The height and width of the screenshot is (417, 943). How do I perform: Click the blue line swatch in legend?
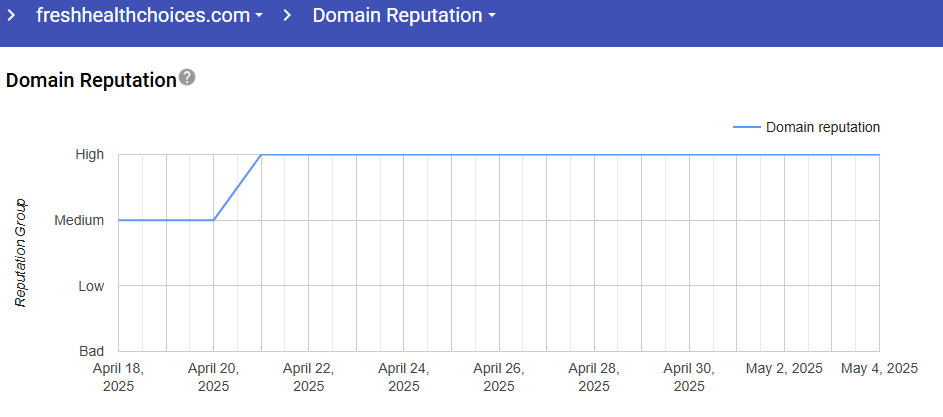pyautogui.click(x=746, y=127)
